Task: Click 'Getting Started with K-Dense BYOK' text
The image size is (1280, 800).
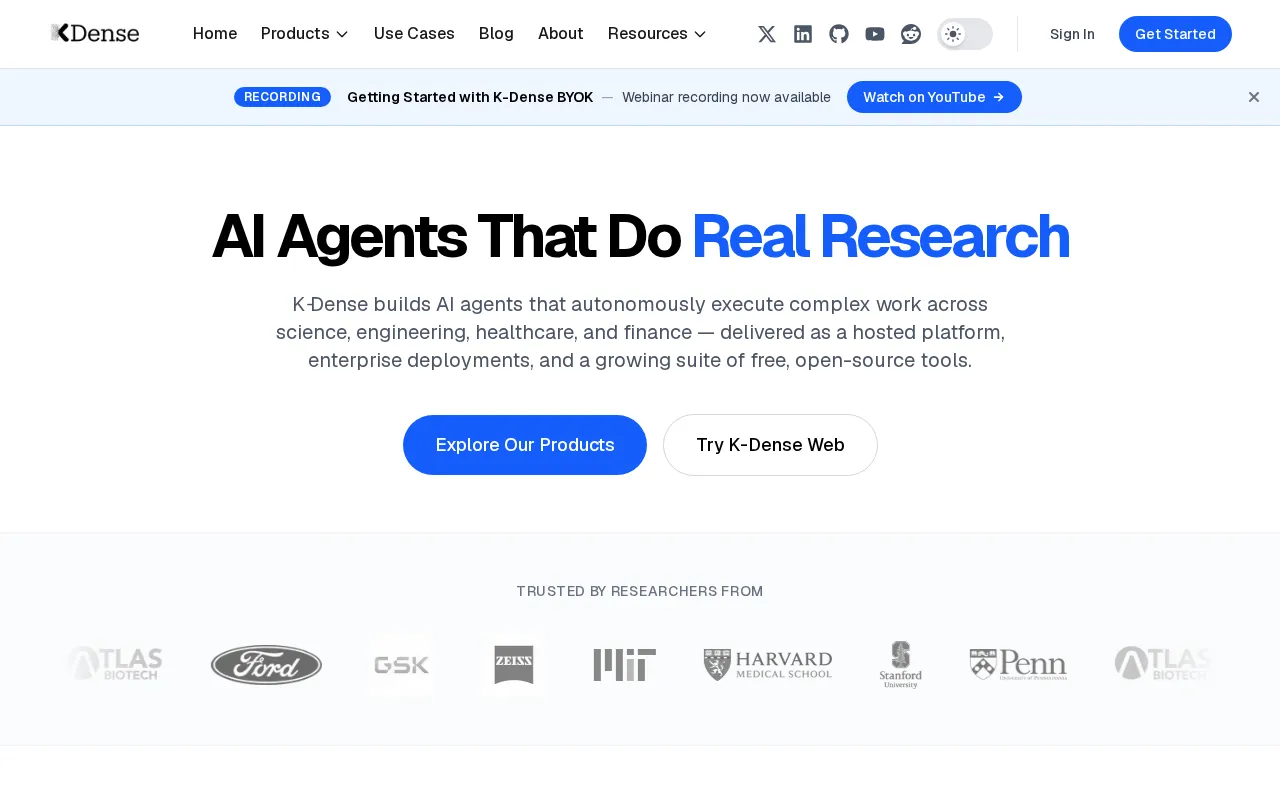Action: [470, 97]
